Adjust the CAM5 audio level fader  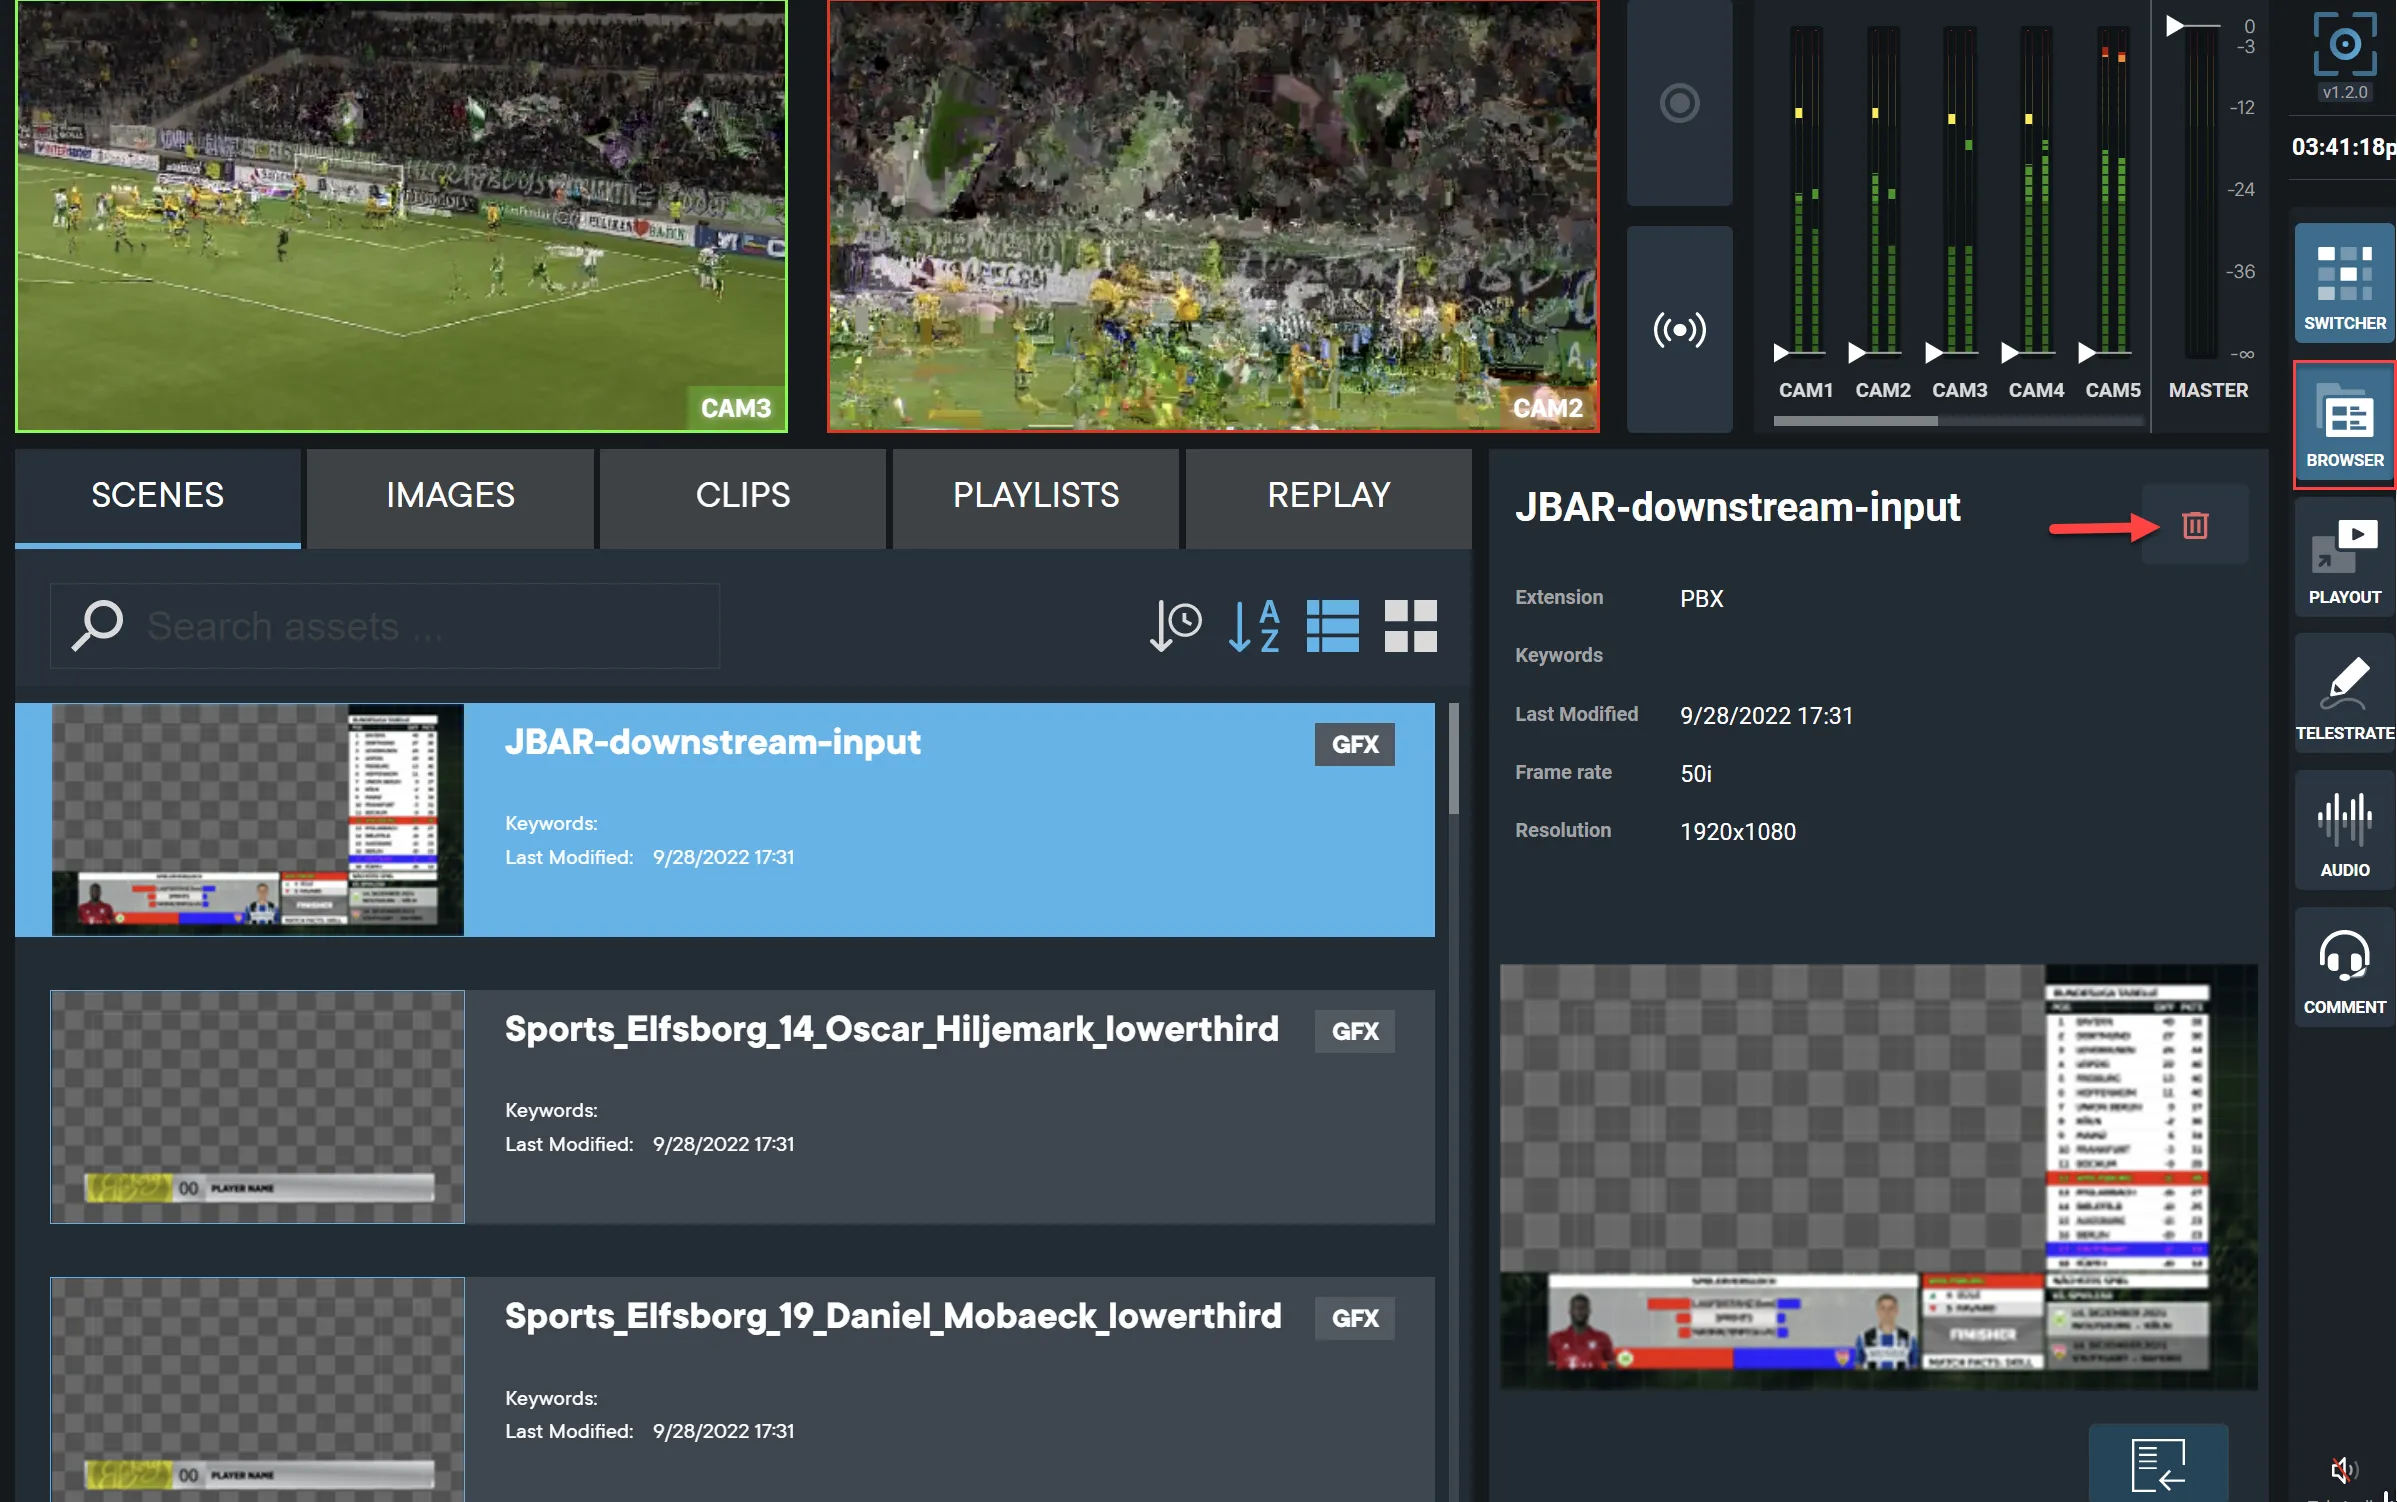coord(2087,352)
